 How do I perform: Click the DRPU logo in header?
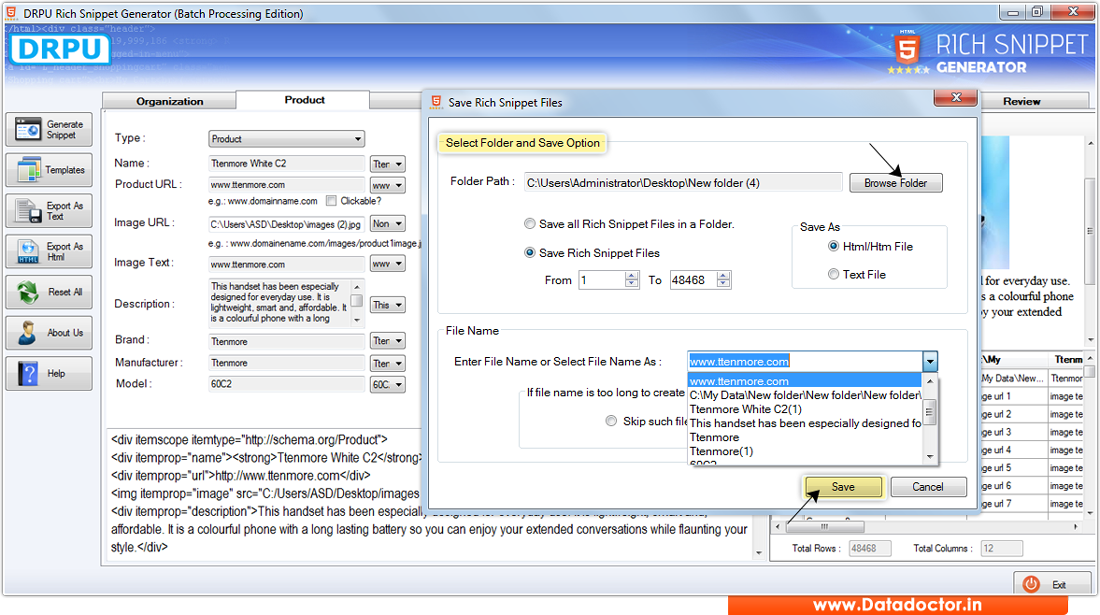click(x=60, y=49)
